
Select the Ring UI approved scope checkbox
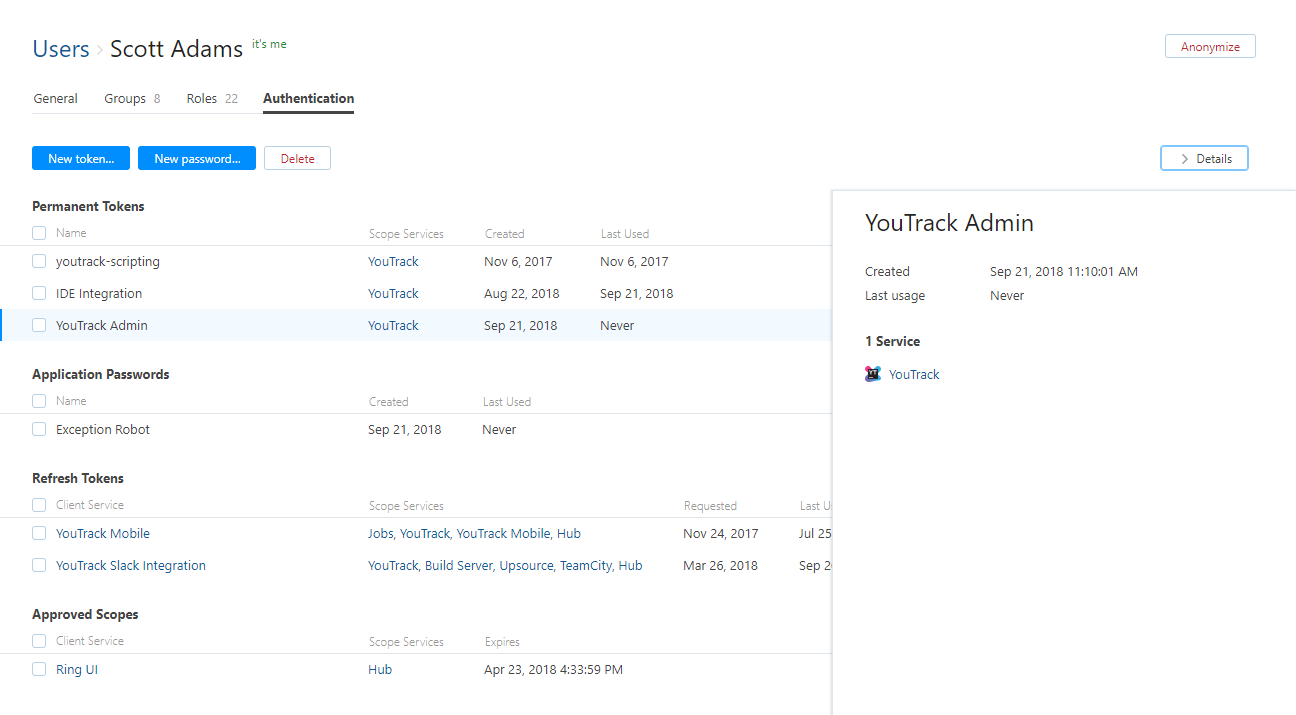39,669
